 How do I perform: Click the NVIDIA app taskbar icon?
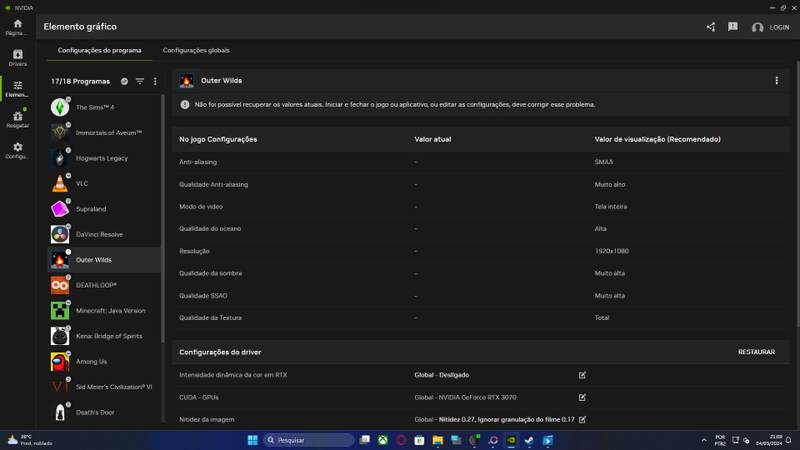tap(511, 440)
